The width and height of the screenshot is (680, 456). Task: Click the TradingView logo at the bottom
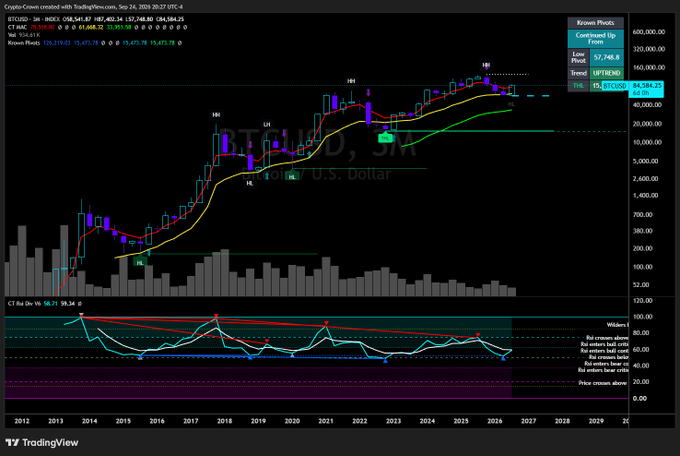pyautogui.click(x=42, y=443)
